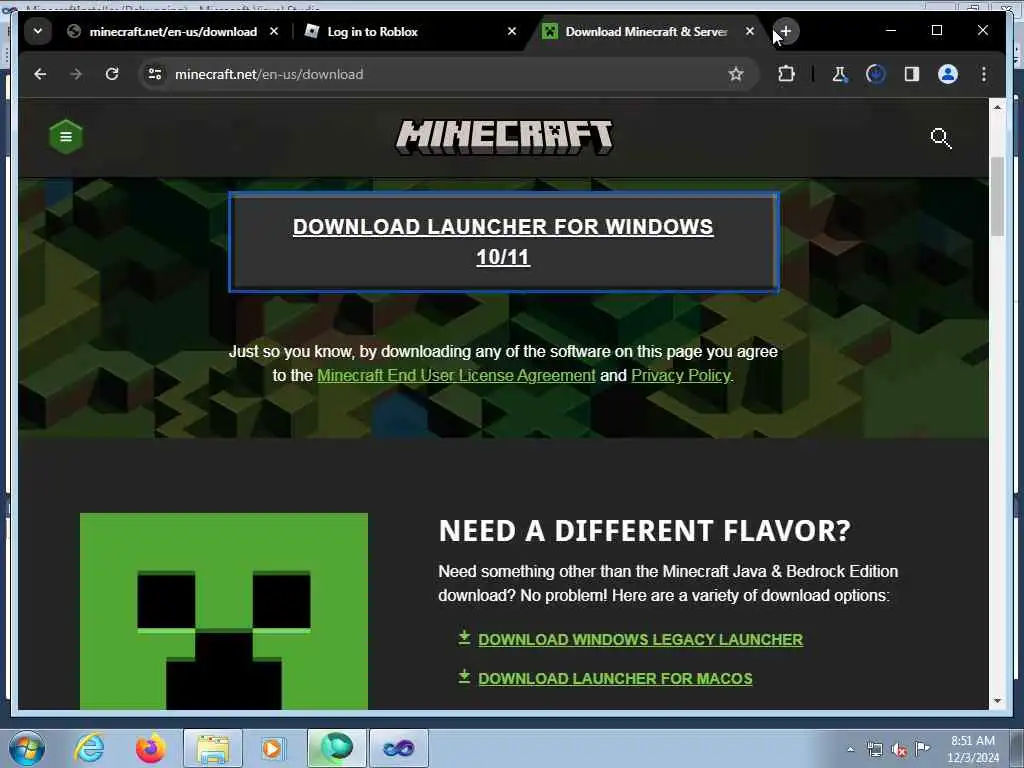The image size is (1024, 768).
Task: Click the muted volume tray icon
Action: tap(899, 749)
